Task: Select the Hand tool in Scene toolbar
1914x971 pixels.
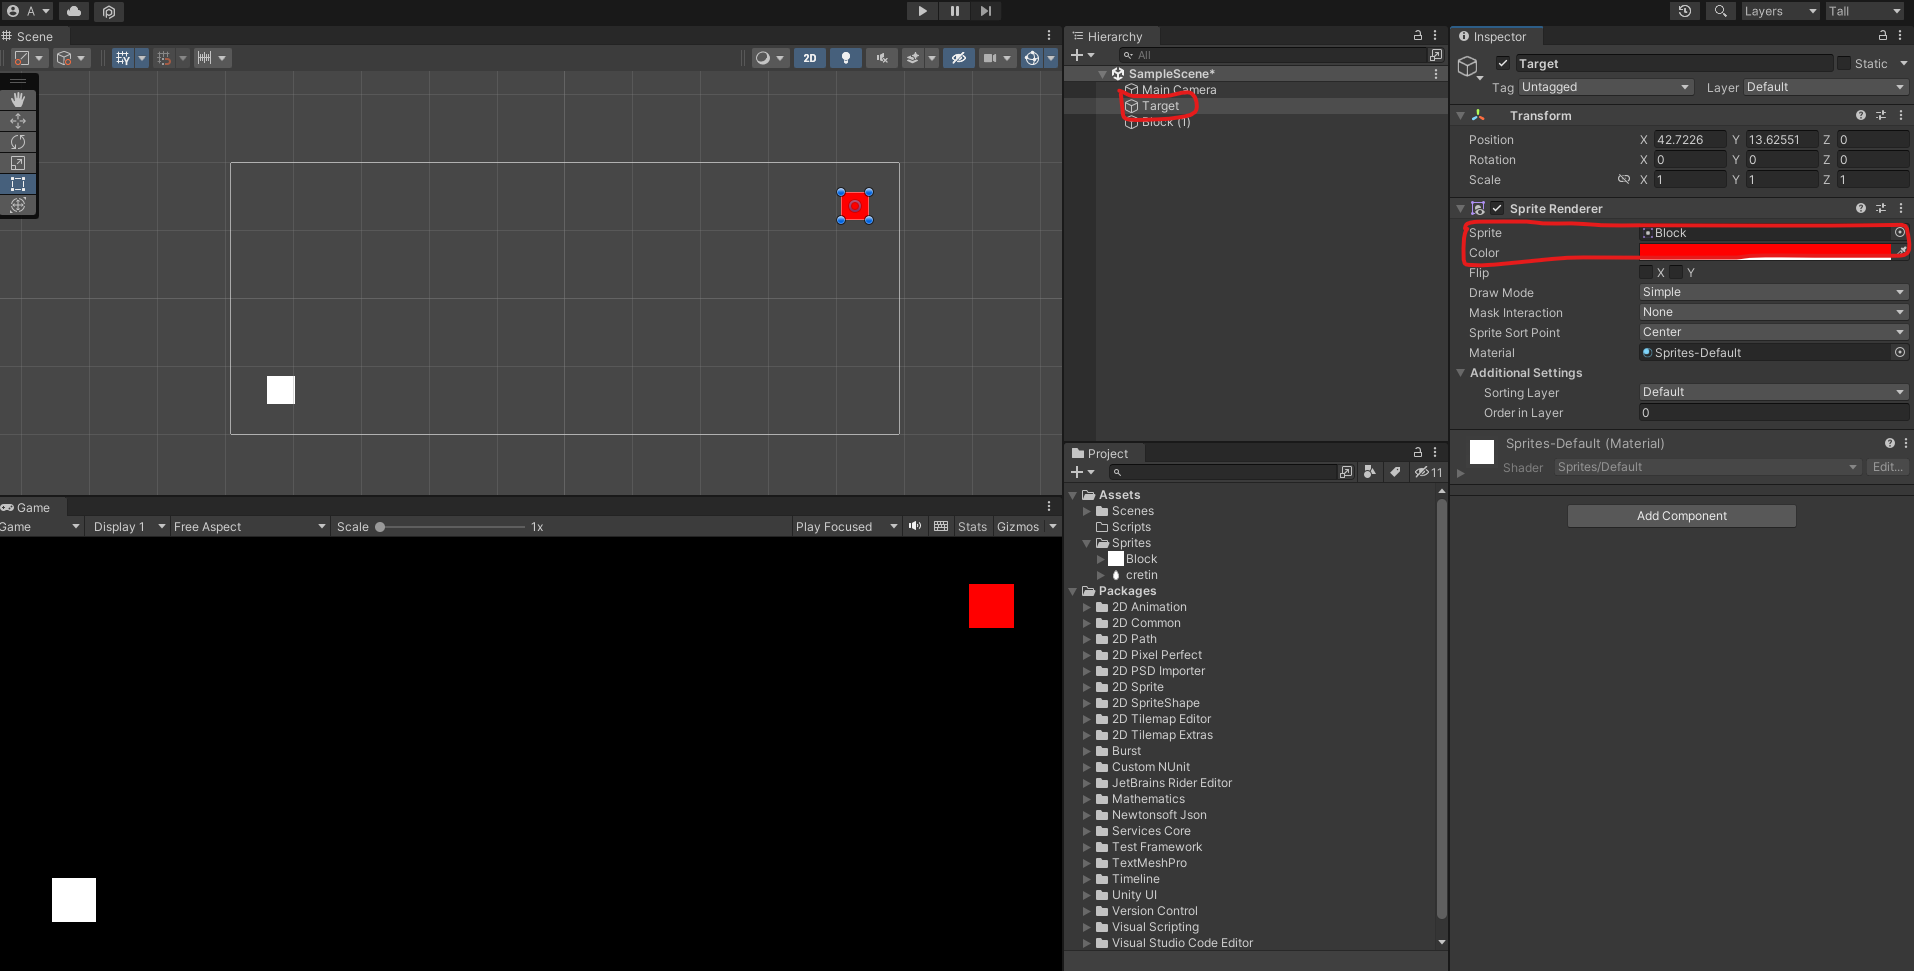Action: [x=18, y=100]
